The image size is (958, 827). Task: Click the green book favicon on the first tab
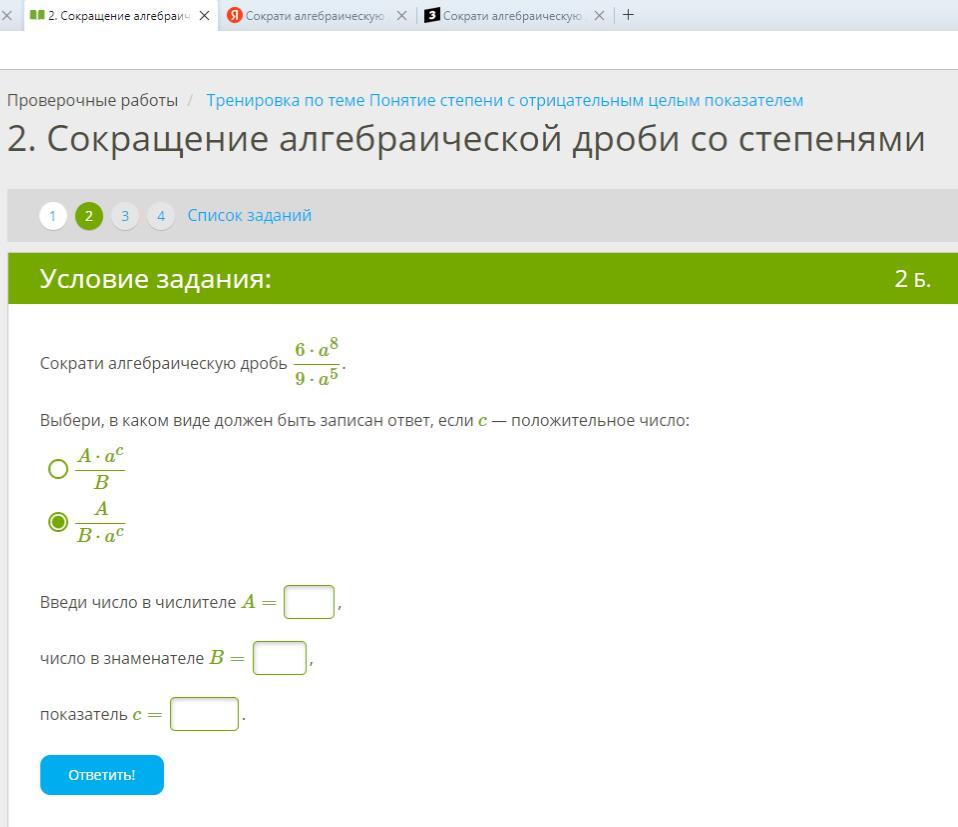37,15
